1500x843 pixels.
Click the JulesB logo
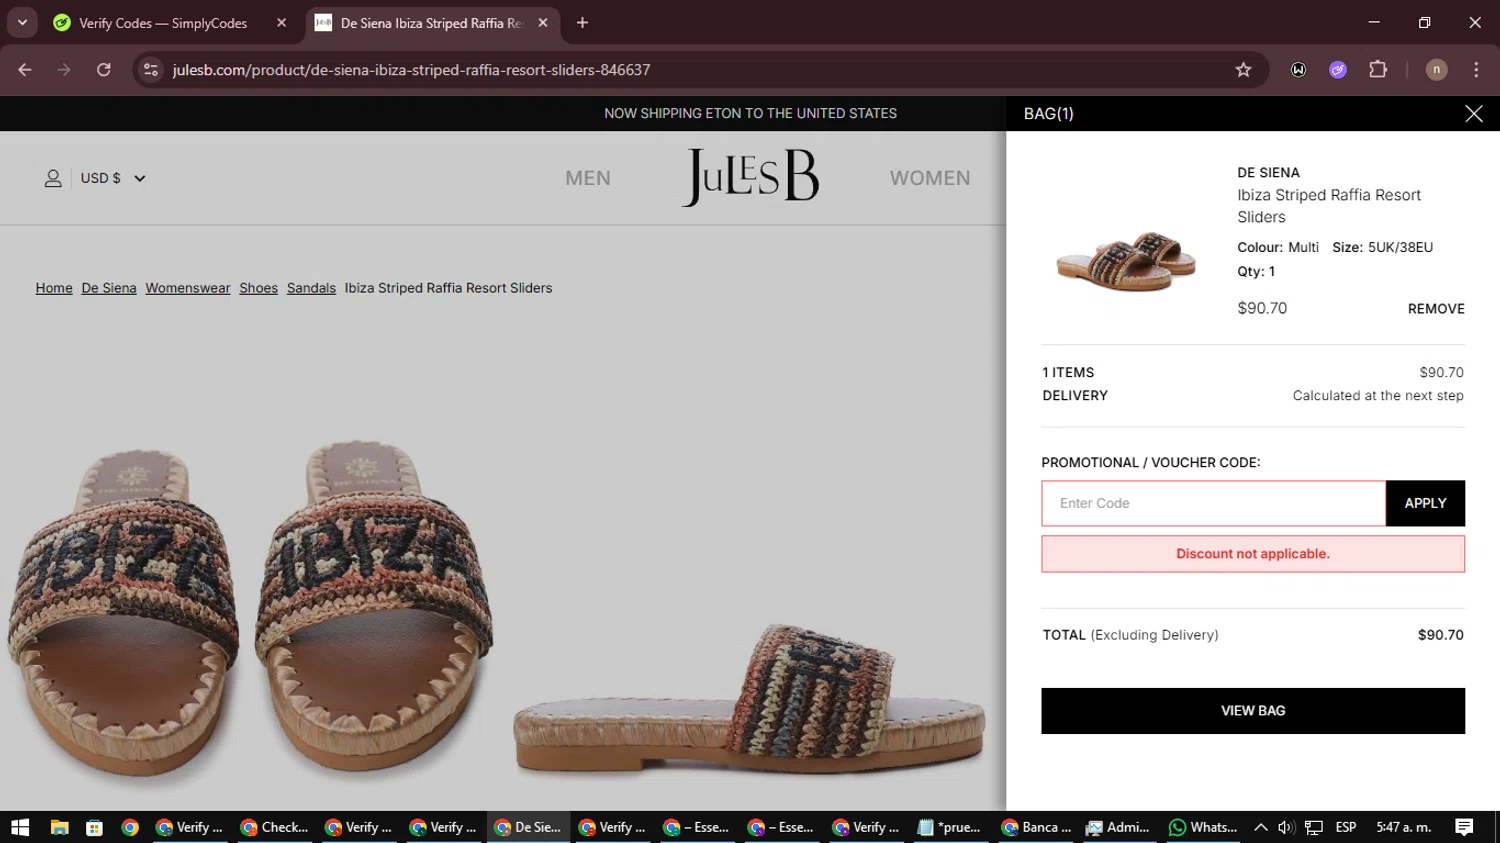750,177
